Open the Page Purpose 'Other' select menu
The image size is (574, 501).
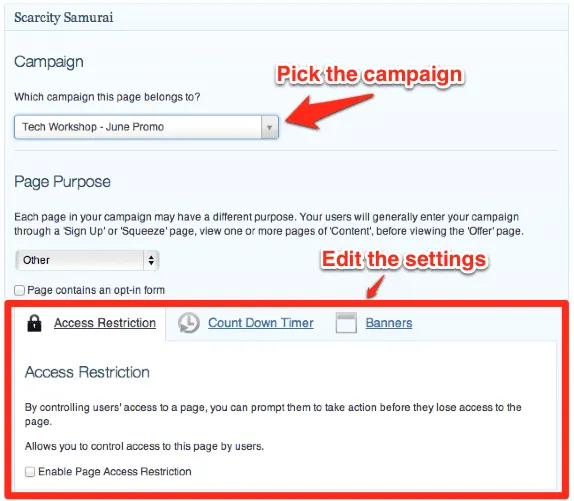87,260
